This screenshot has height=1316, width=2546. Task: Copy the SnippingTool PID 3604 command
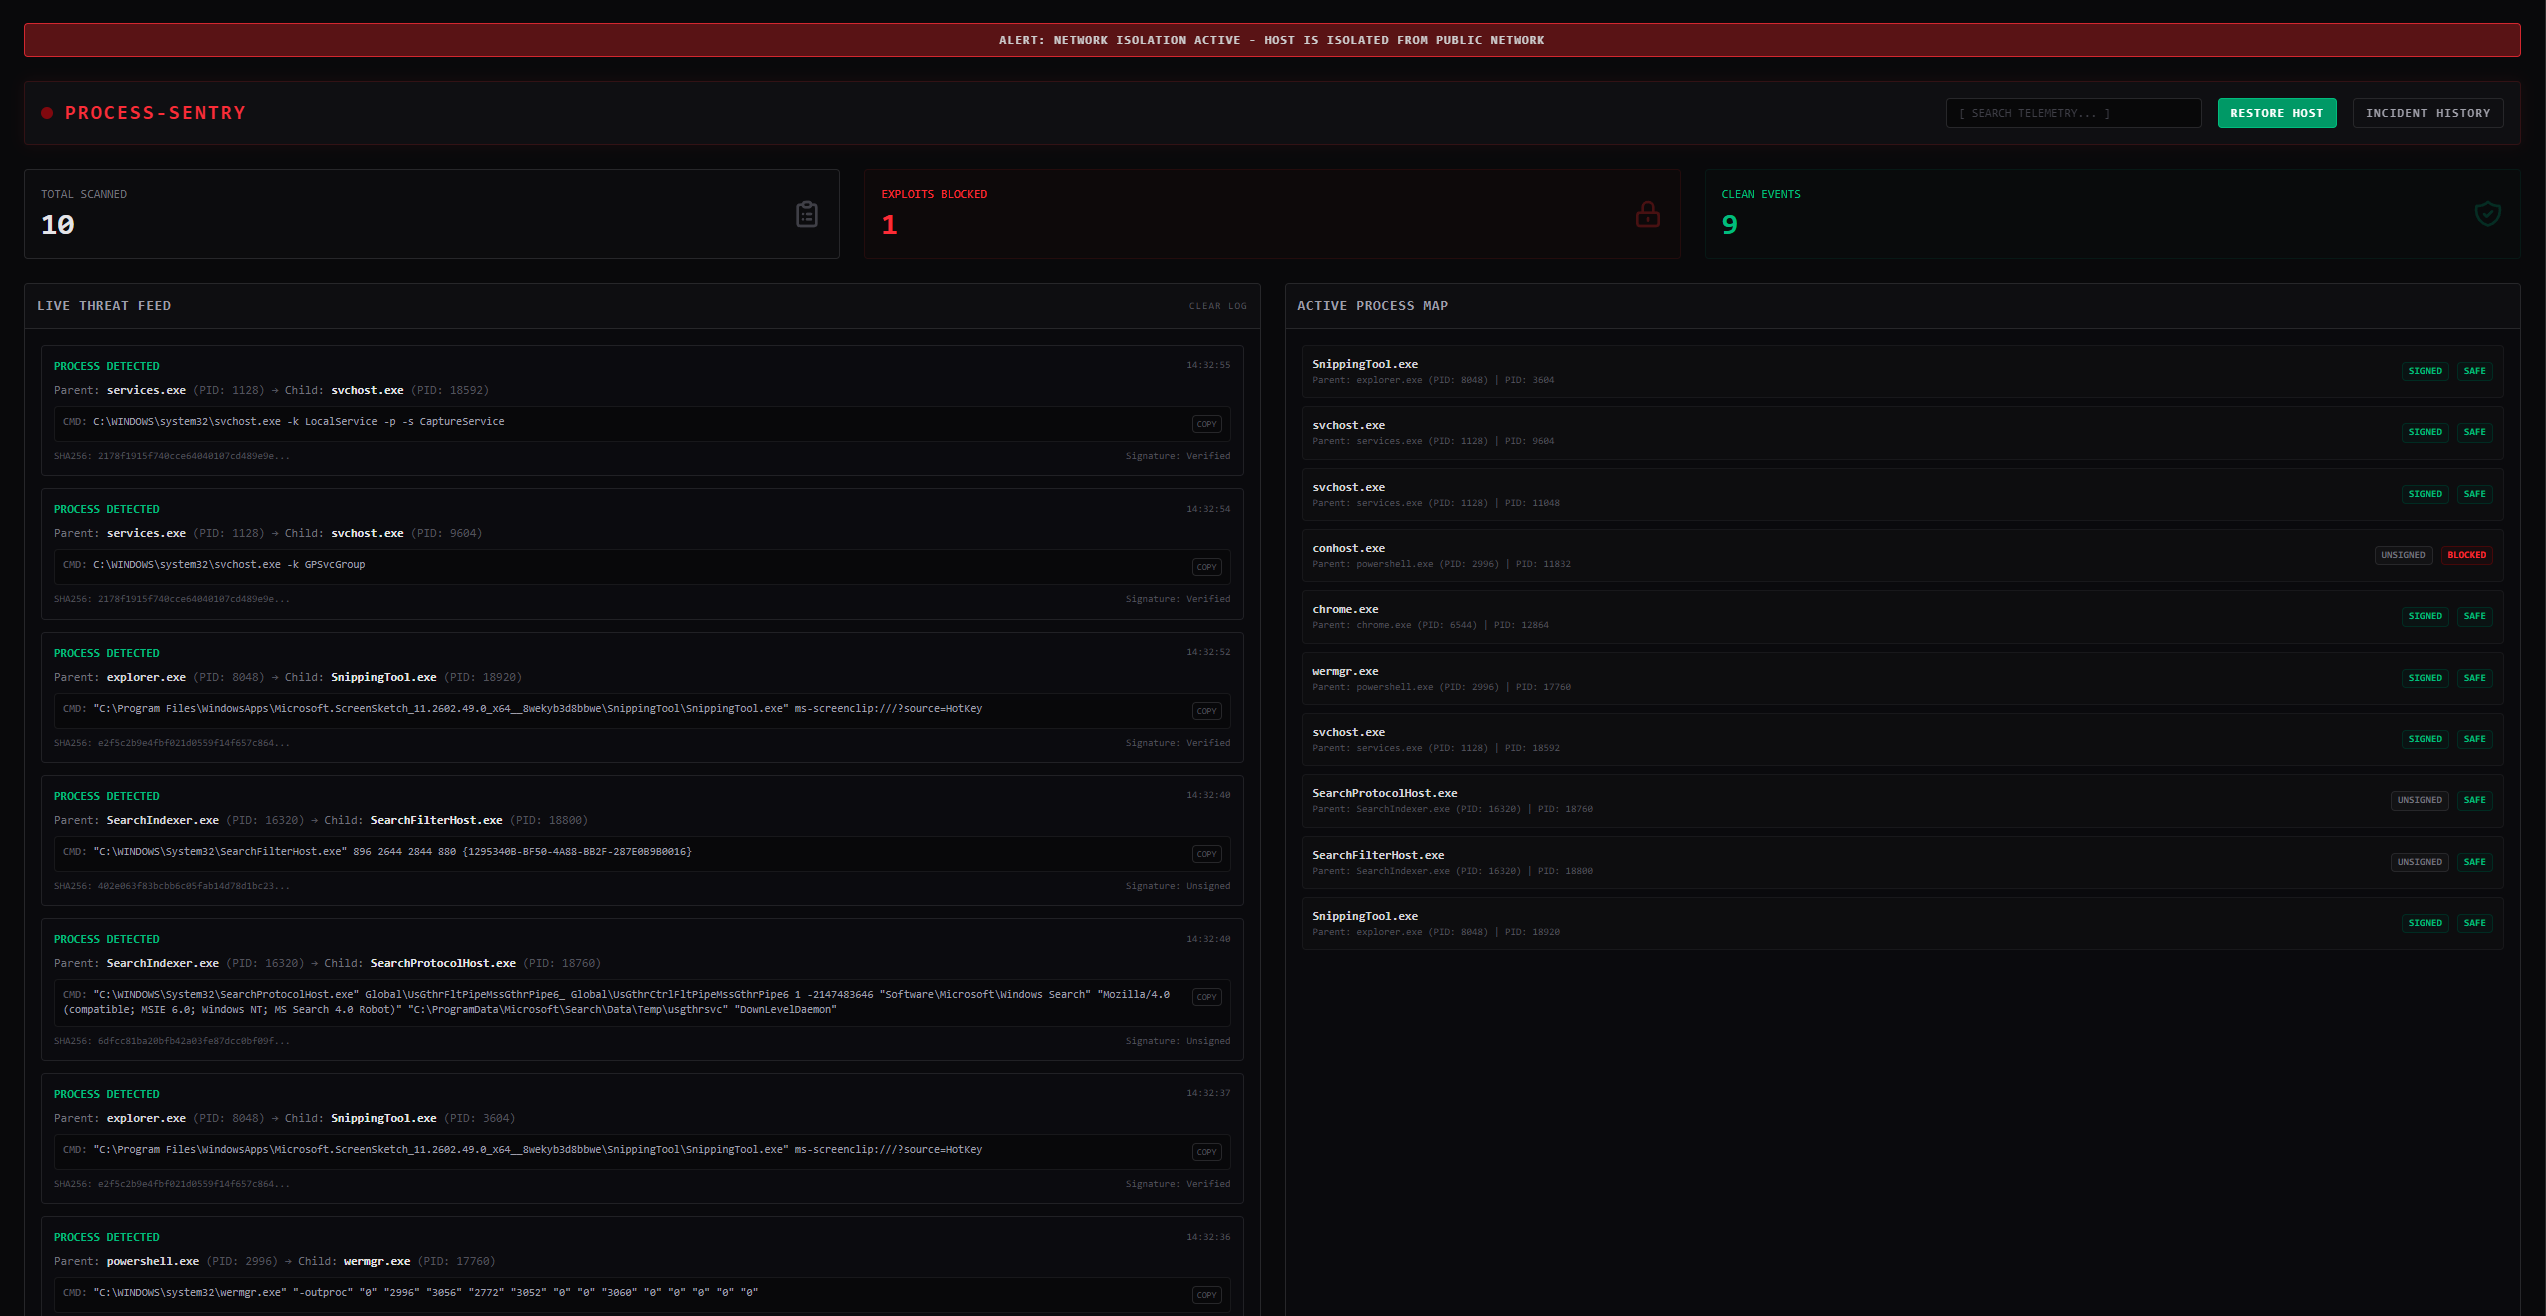pos(1206,1152)
